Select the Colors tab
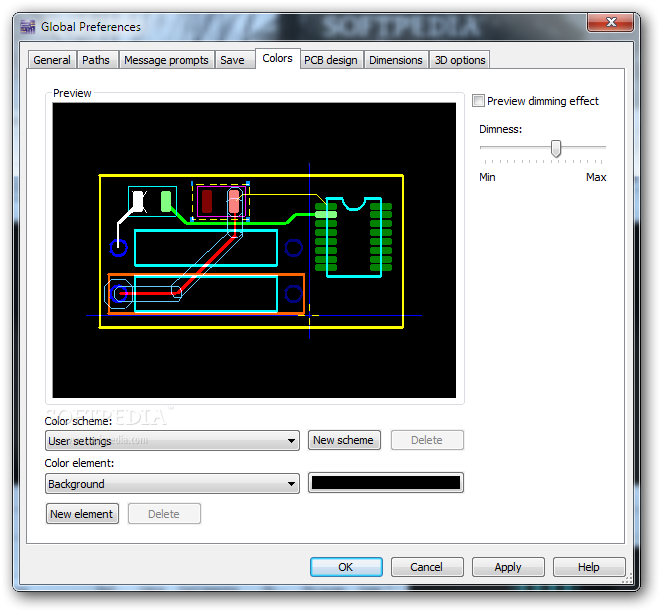 277,58
